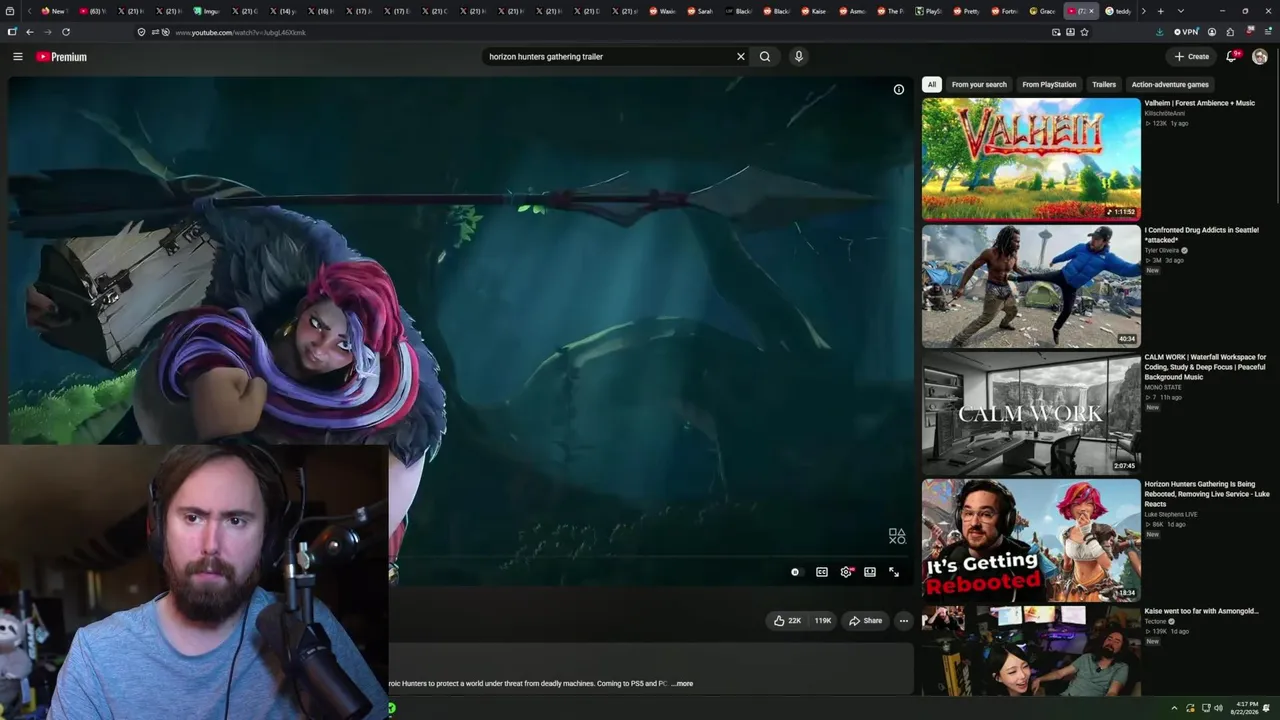Show video info card icon
Viewport: 1280px width, 720px height.
click(899, 90)
